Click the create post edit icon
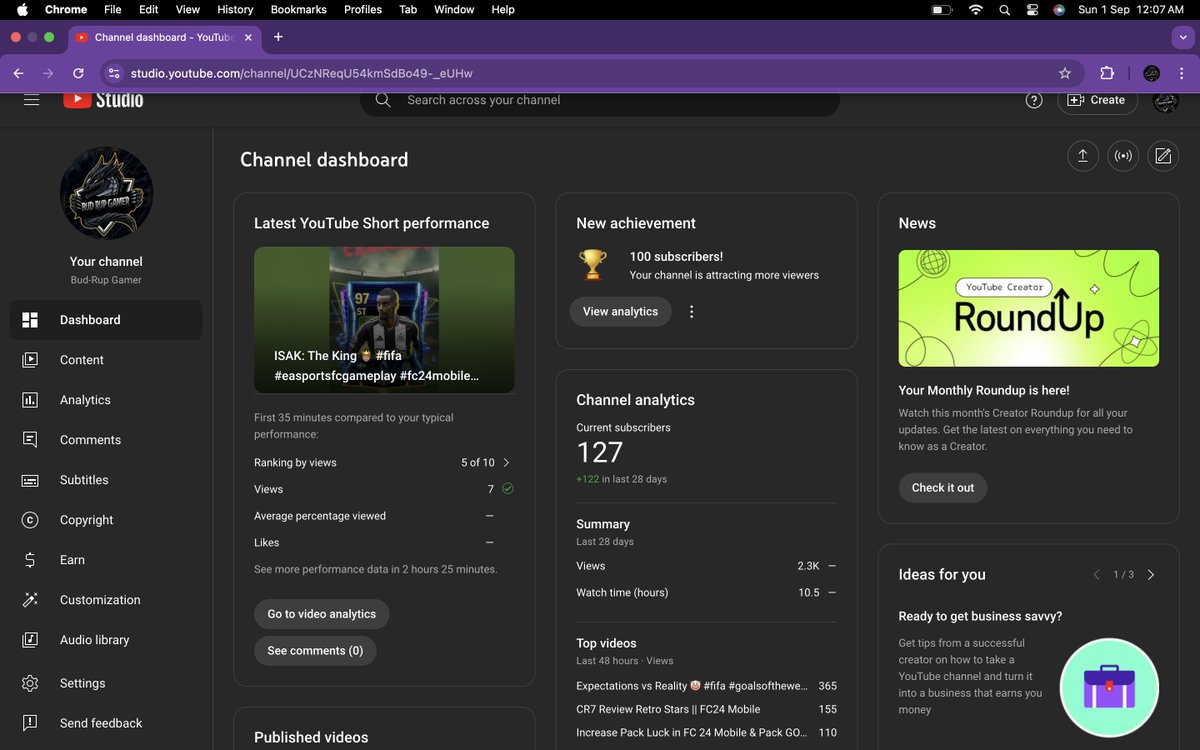 pos(1163,156)
